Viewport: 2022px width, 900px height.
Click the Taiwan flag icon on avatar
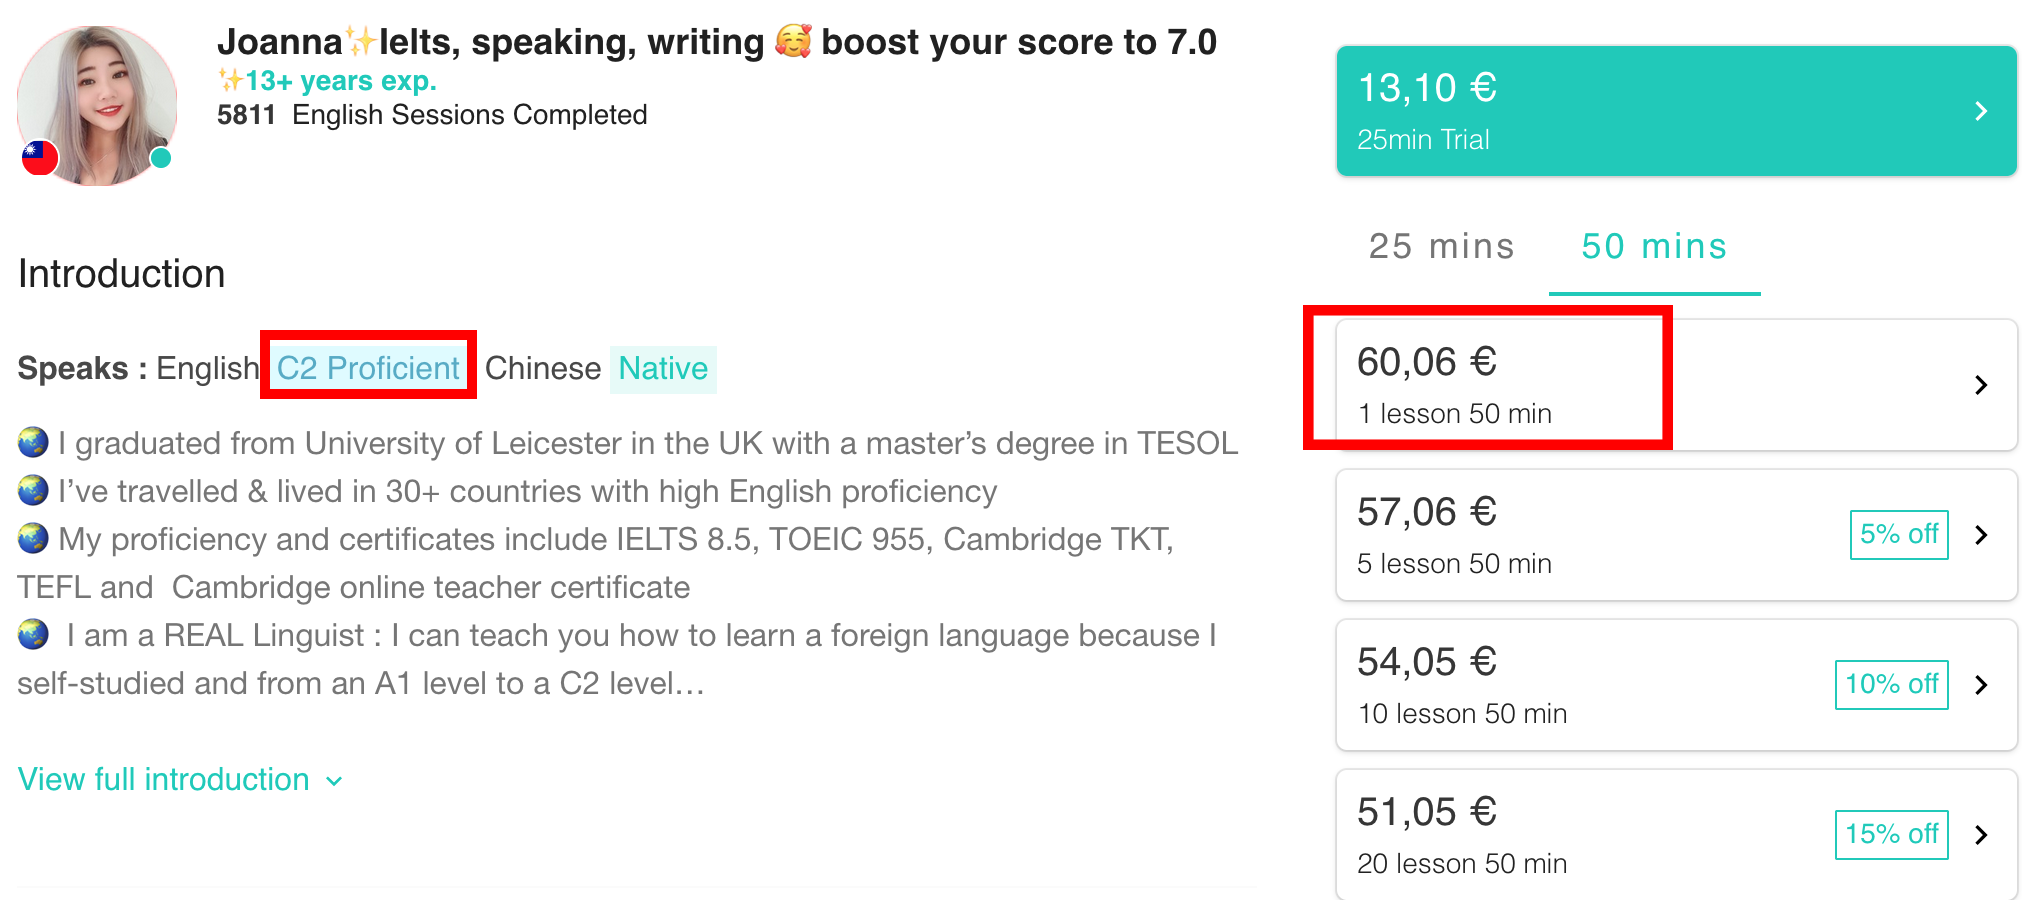(40, 157)
